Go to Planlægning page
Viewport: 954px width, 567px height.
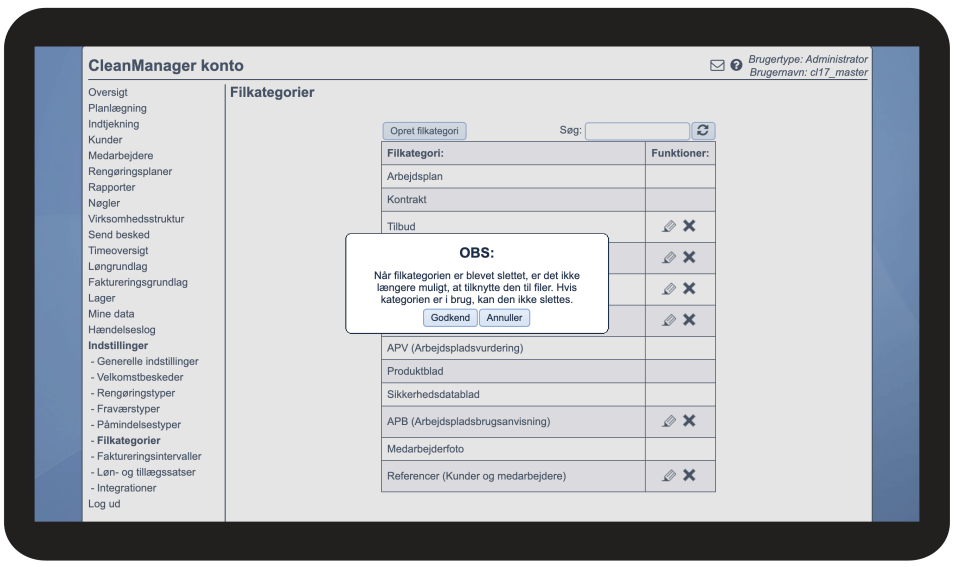coord(117,108)
